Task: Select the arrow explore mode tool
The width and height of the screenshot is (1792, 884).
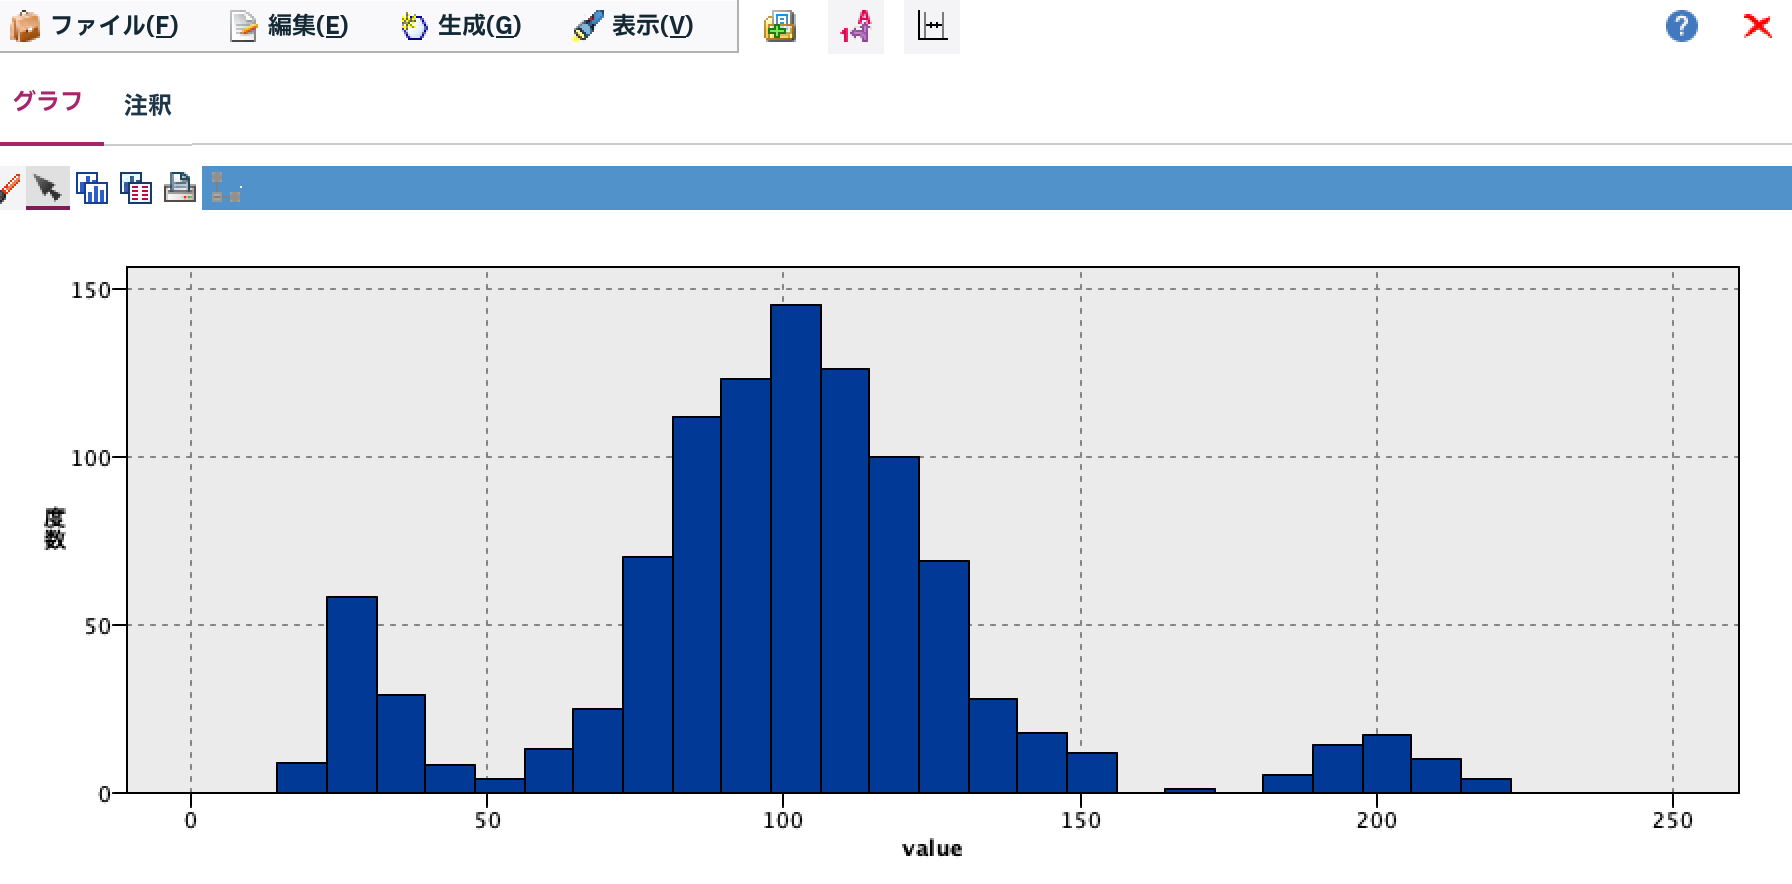Action: point(47,187)
